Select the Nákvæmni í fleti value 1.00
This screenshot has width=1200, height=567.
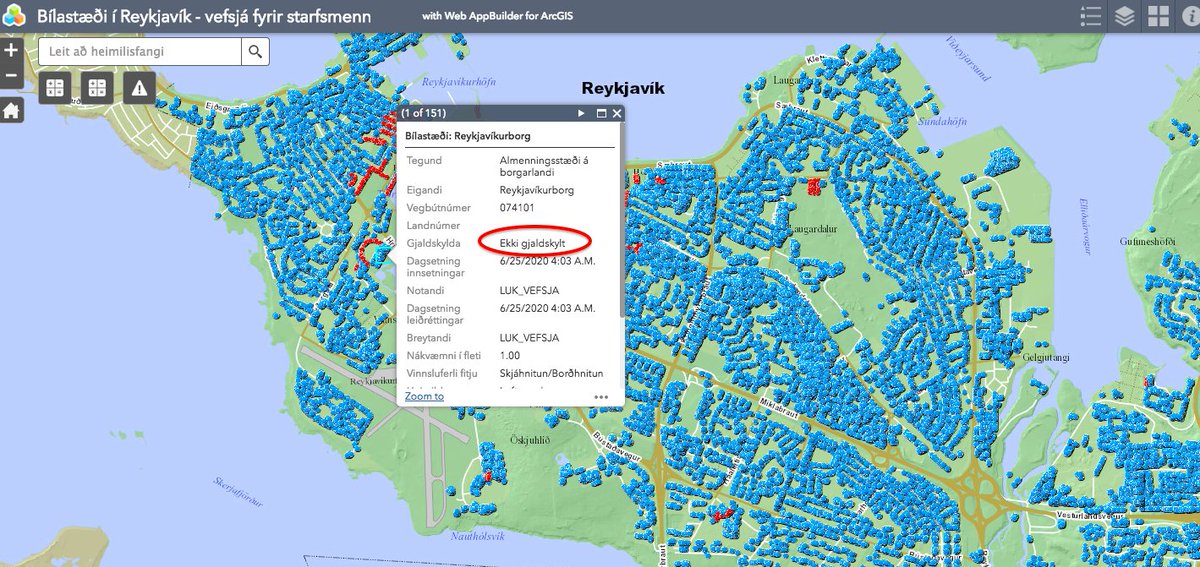click(509, 356)
